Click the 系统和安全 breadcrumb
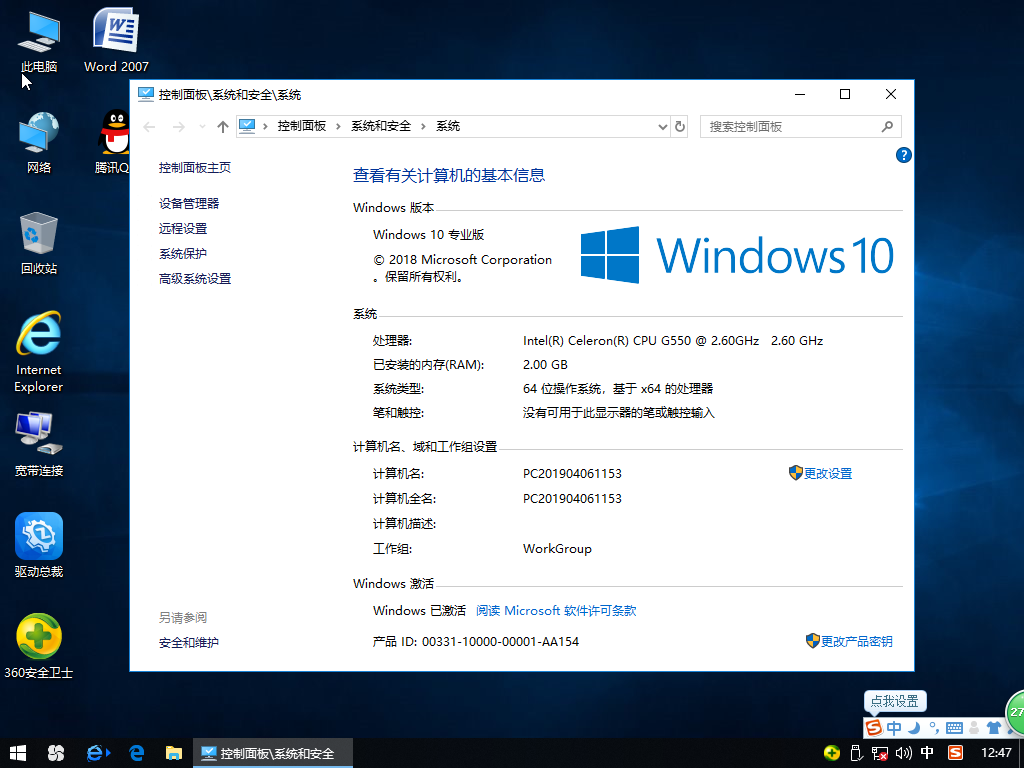 click(381, 126)
